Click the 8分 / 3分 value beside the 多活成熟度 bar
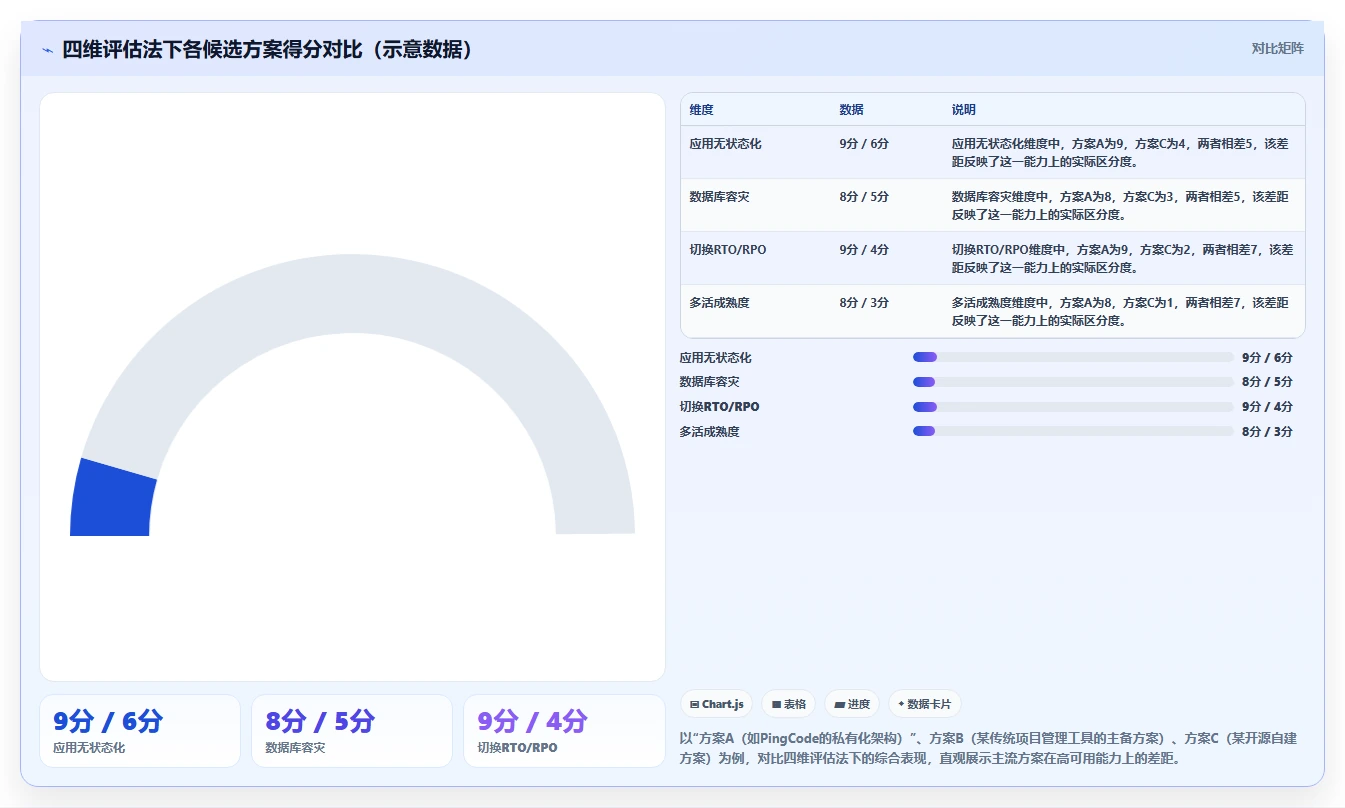 pos(1267,431)
